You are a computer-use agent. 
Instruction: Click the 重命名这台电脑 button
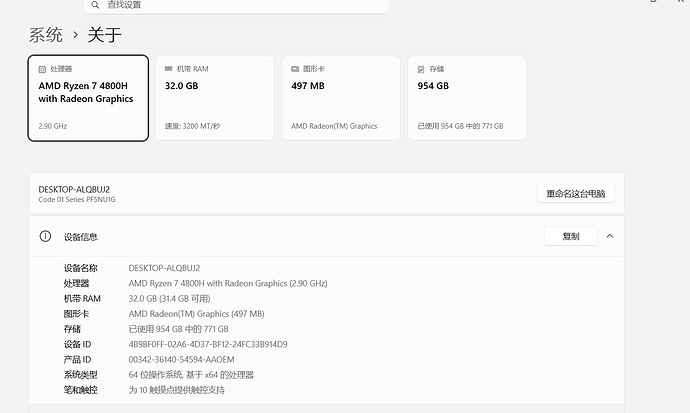click(x=576, y=194)
